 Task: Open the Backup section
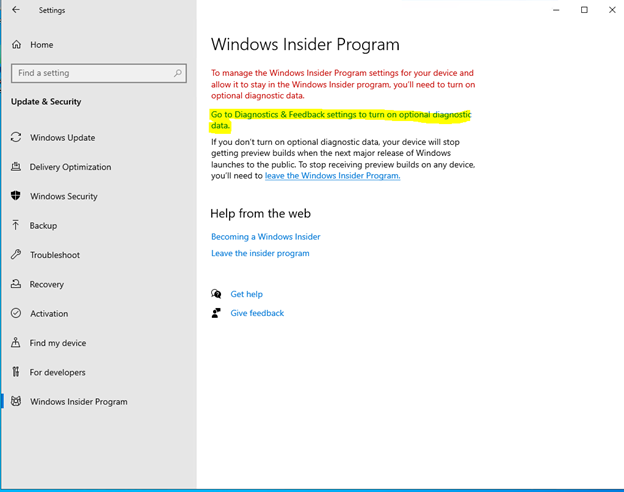click(x=43, y=226)
